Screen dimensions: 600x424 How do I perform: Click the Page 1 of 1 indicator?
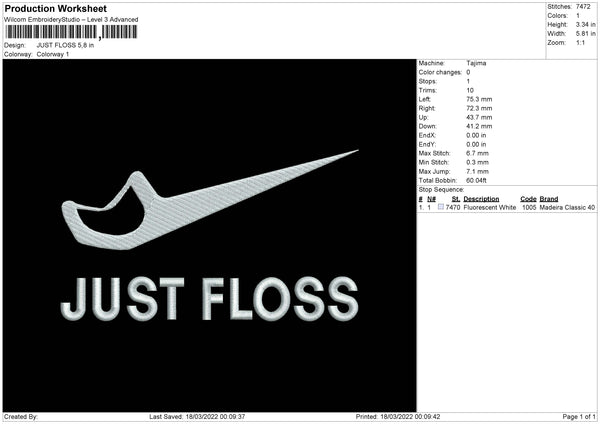tap(579, 417)
